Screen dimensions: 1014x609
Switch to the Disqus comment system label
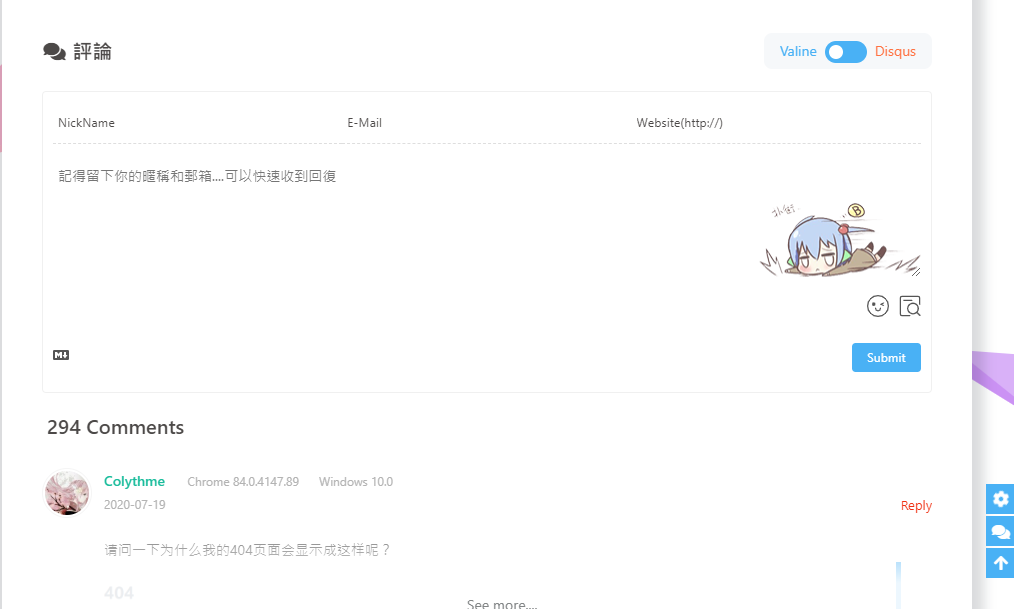895,52
